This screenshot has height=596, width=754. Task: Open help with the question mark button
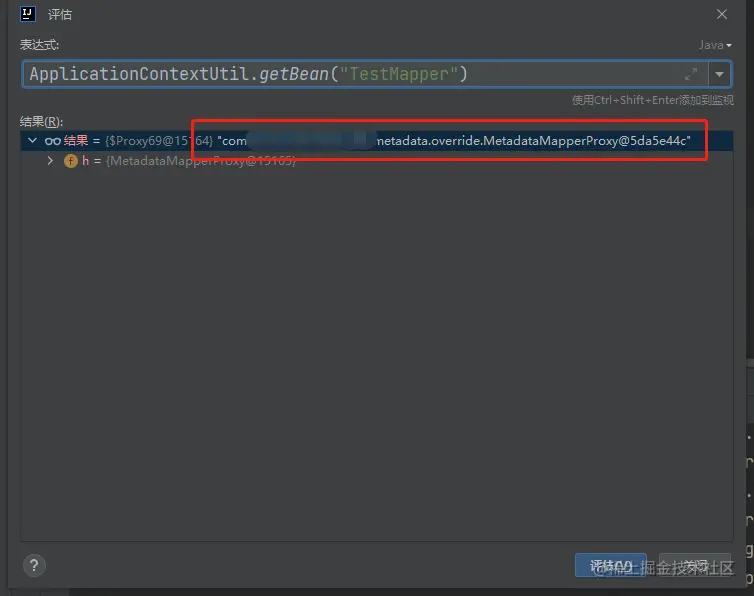pyautogui.click(x=34, y=565)
